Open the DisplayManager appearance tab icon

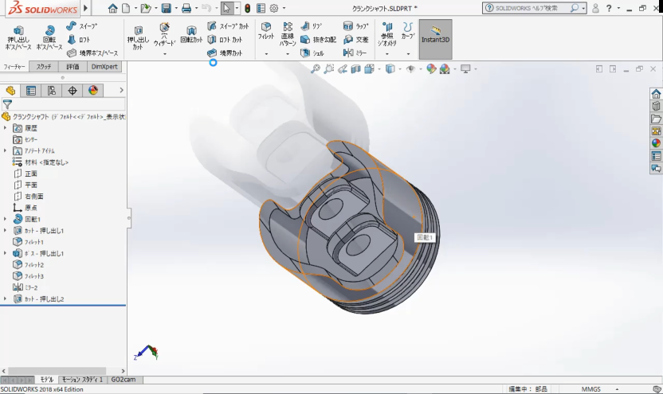pos(93,90)
